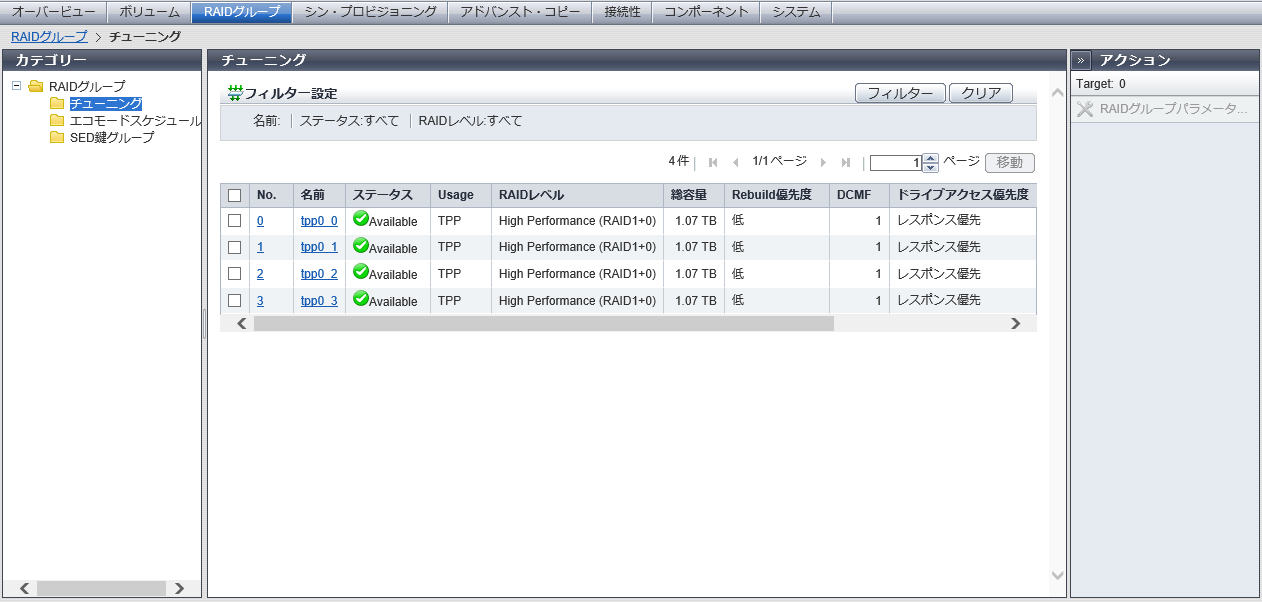This screenshot has height=602, width=1262.
Task: Go to the last page arrow icon
Action: [846, 163]
